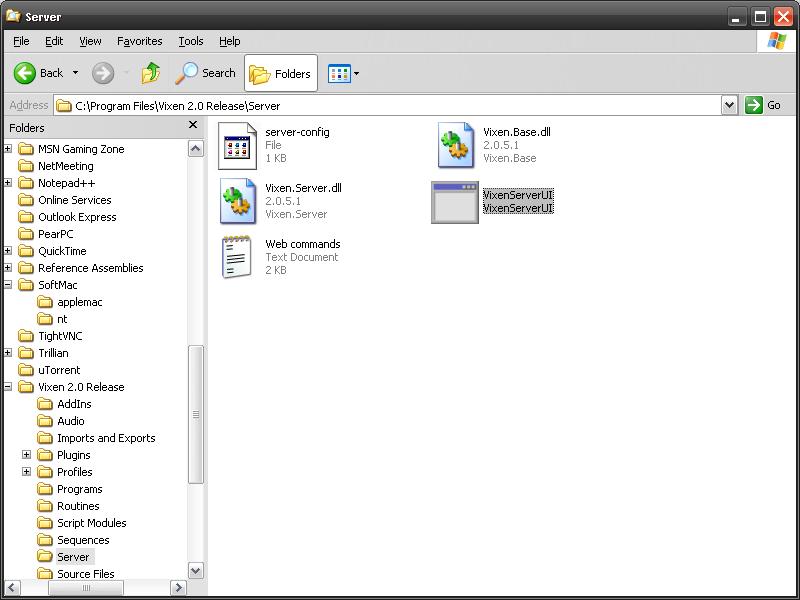Viewport: 800px width, 600px height.
Task: Open the Views dropdown arrow
Action: click(357, 73)
